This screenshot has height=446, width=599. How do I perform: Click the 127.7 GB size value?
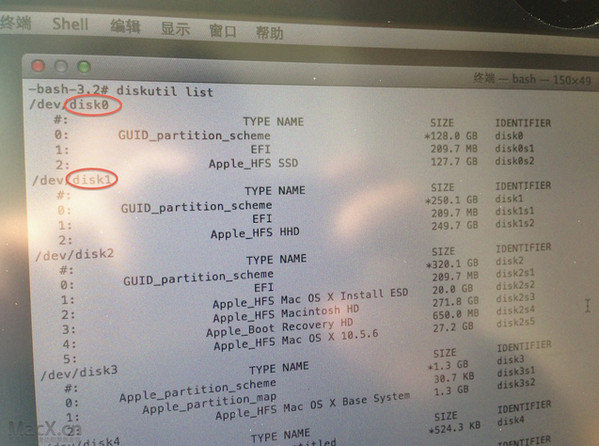454,161
